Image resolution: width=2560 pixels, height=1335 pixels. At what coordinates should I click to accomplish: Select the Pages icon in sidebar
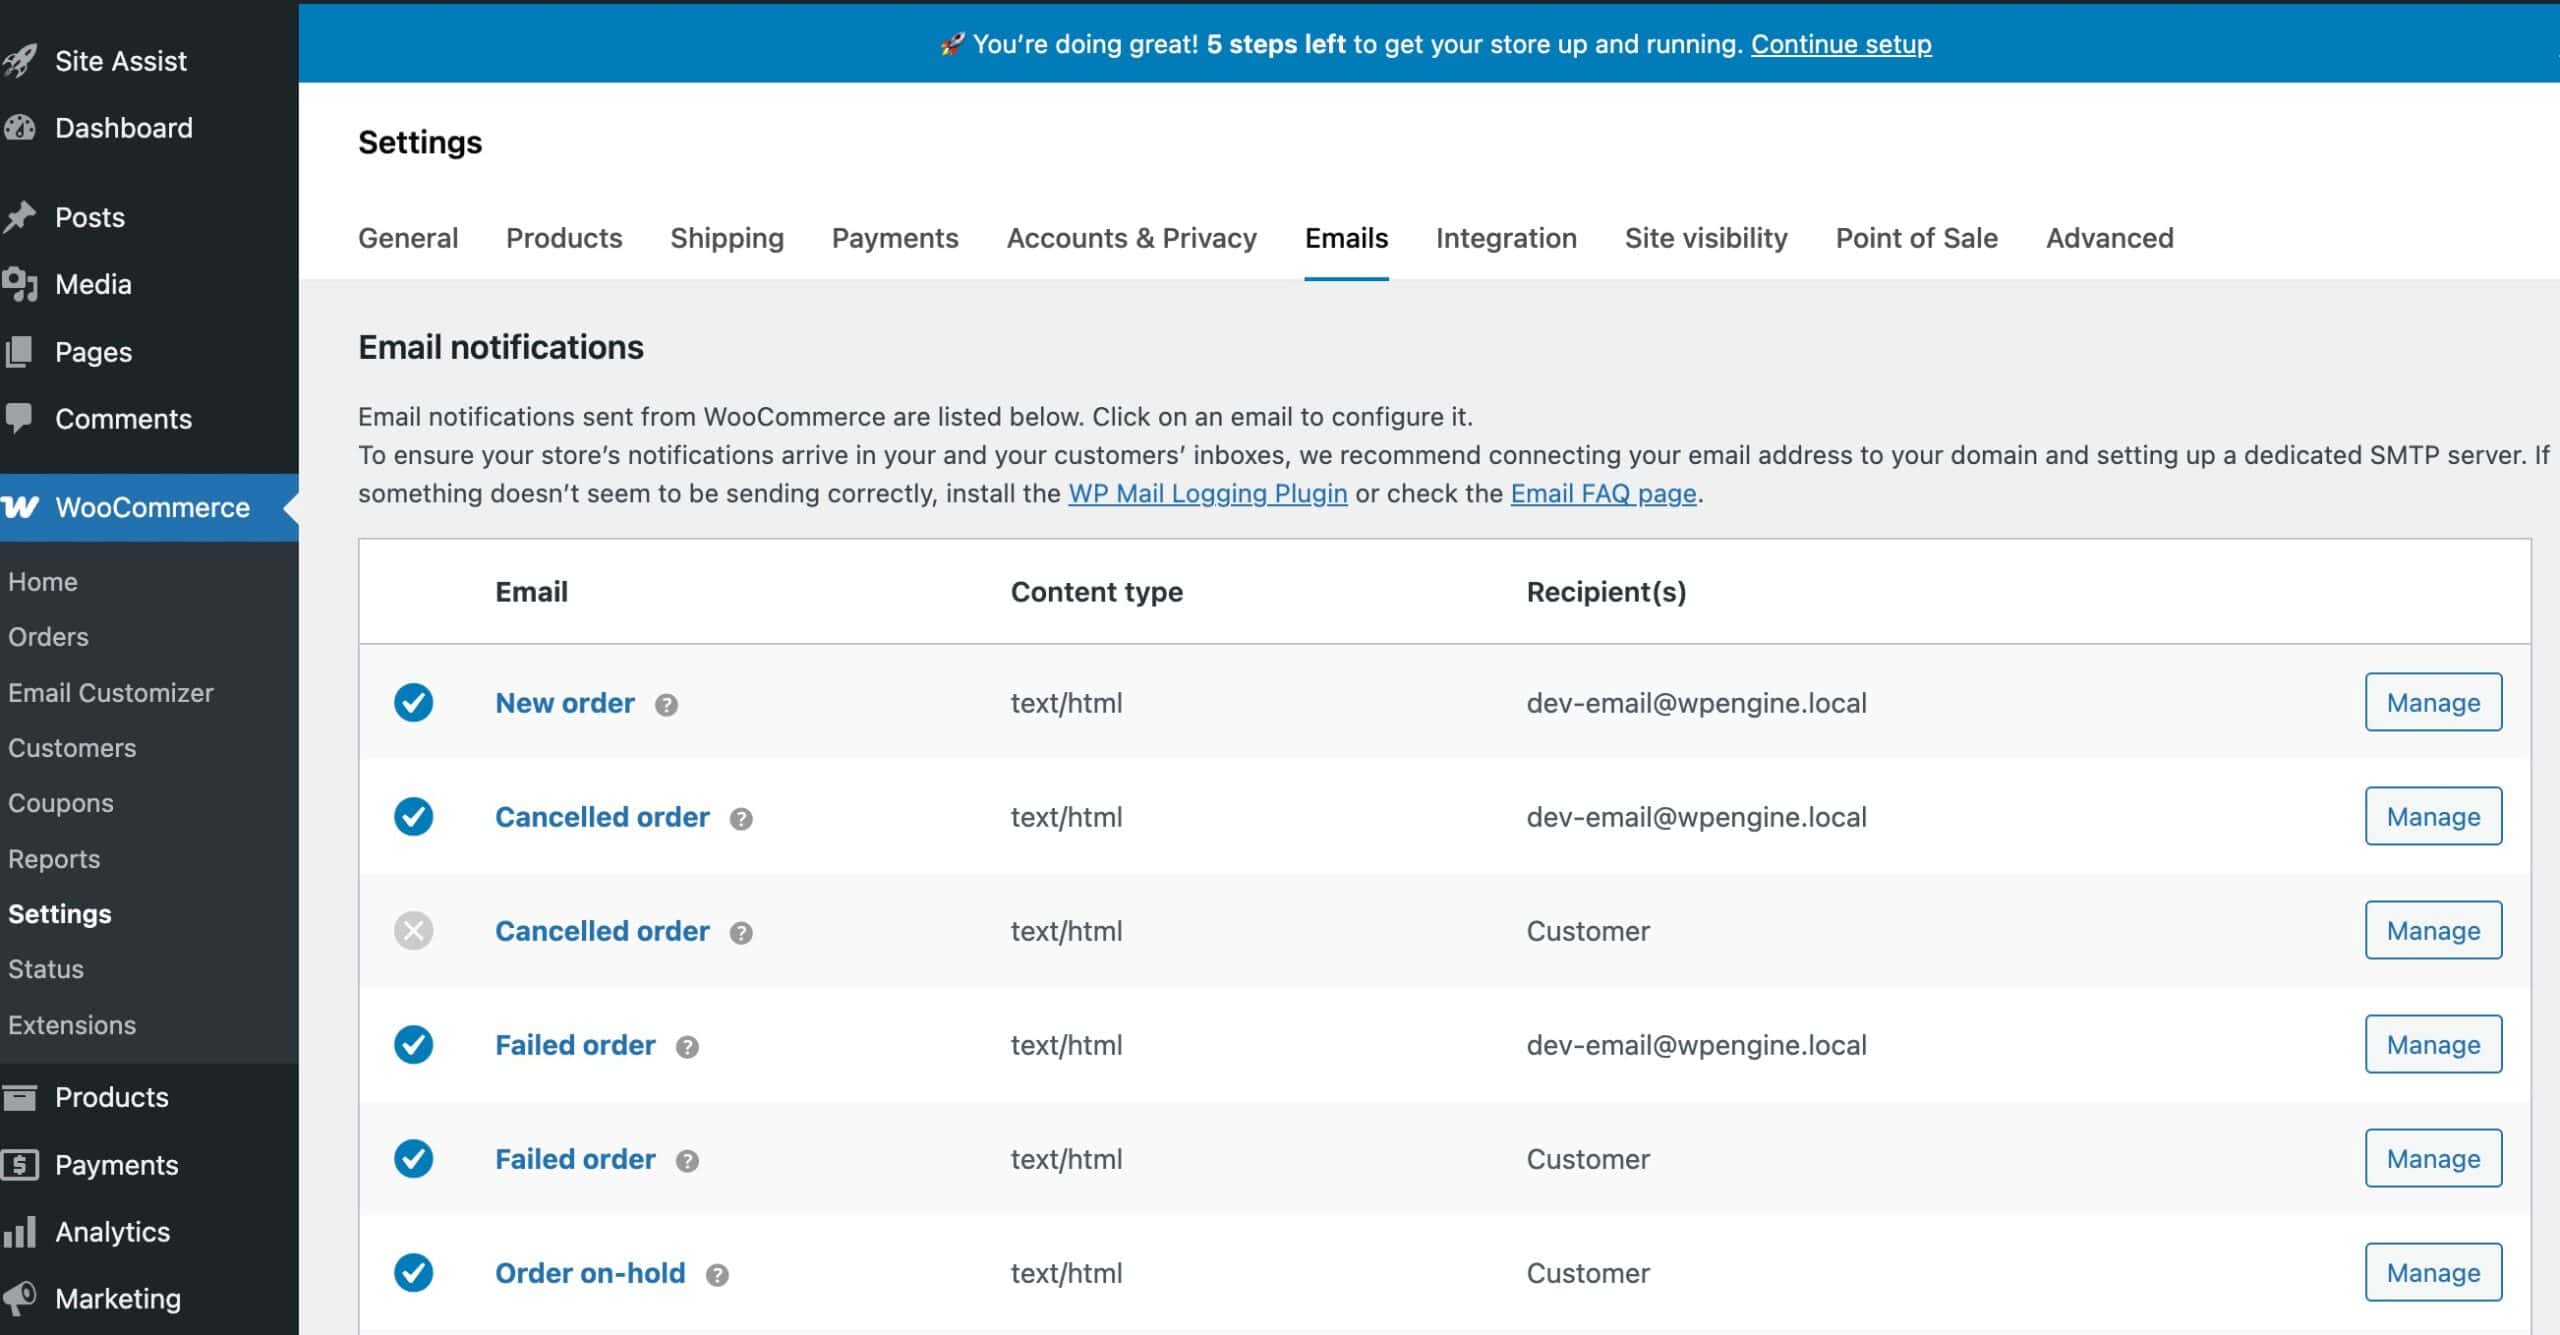click(x=22, y=351)
